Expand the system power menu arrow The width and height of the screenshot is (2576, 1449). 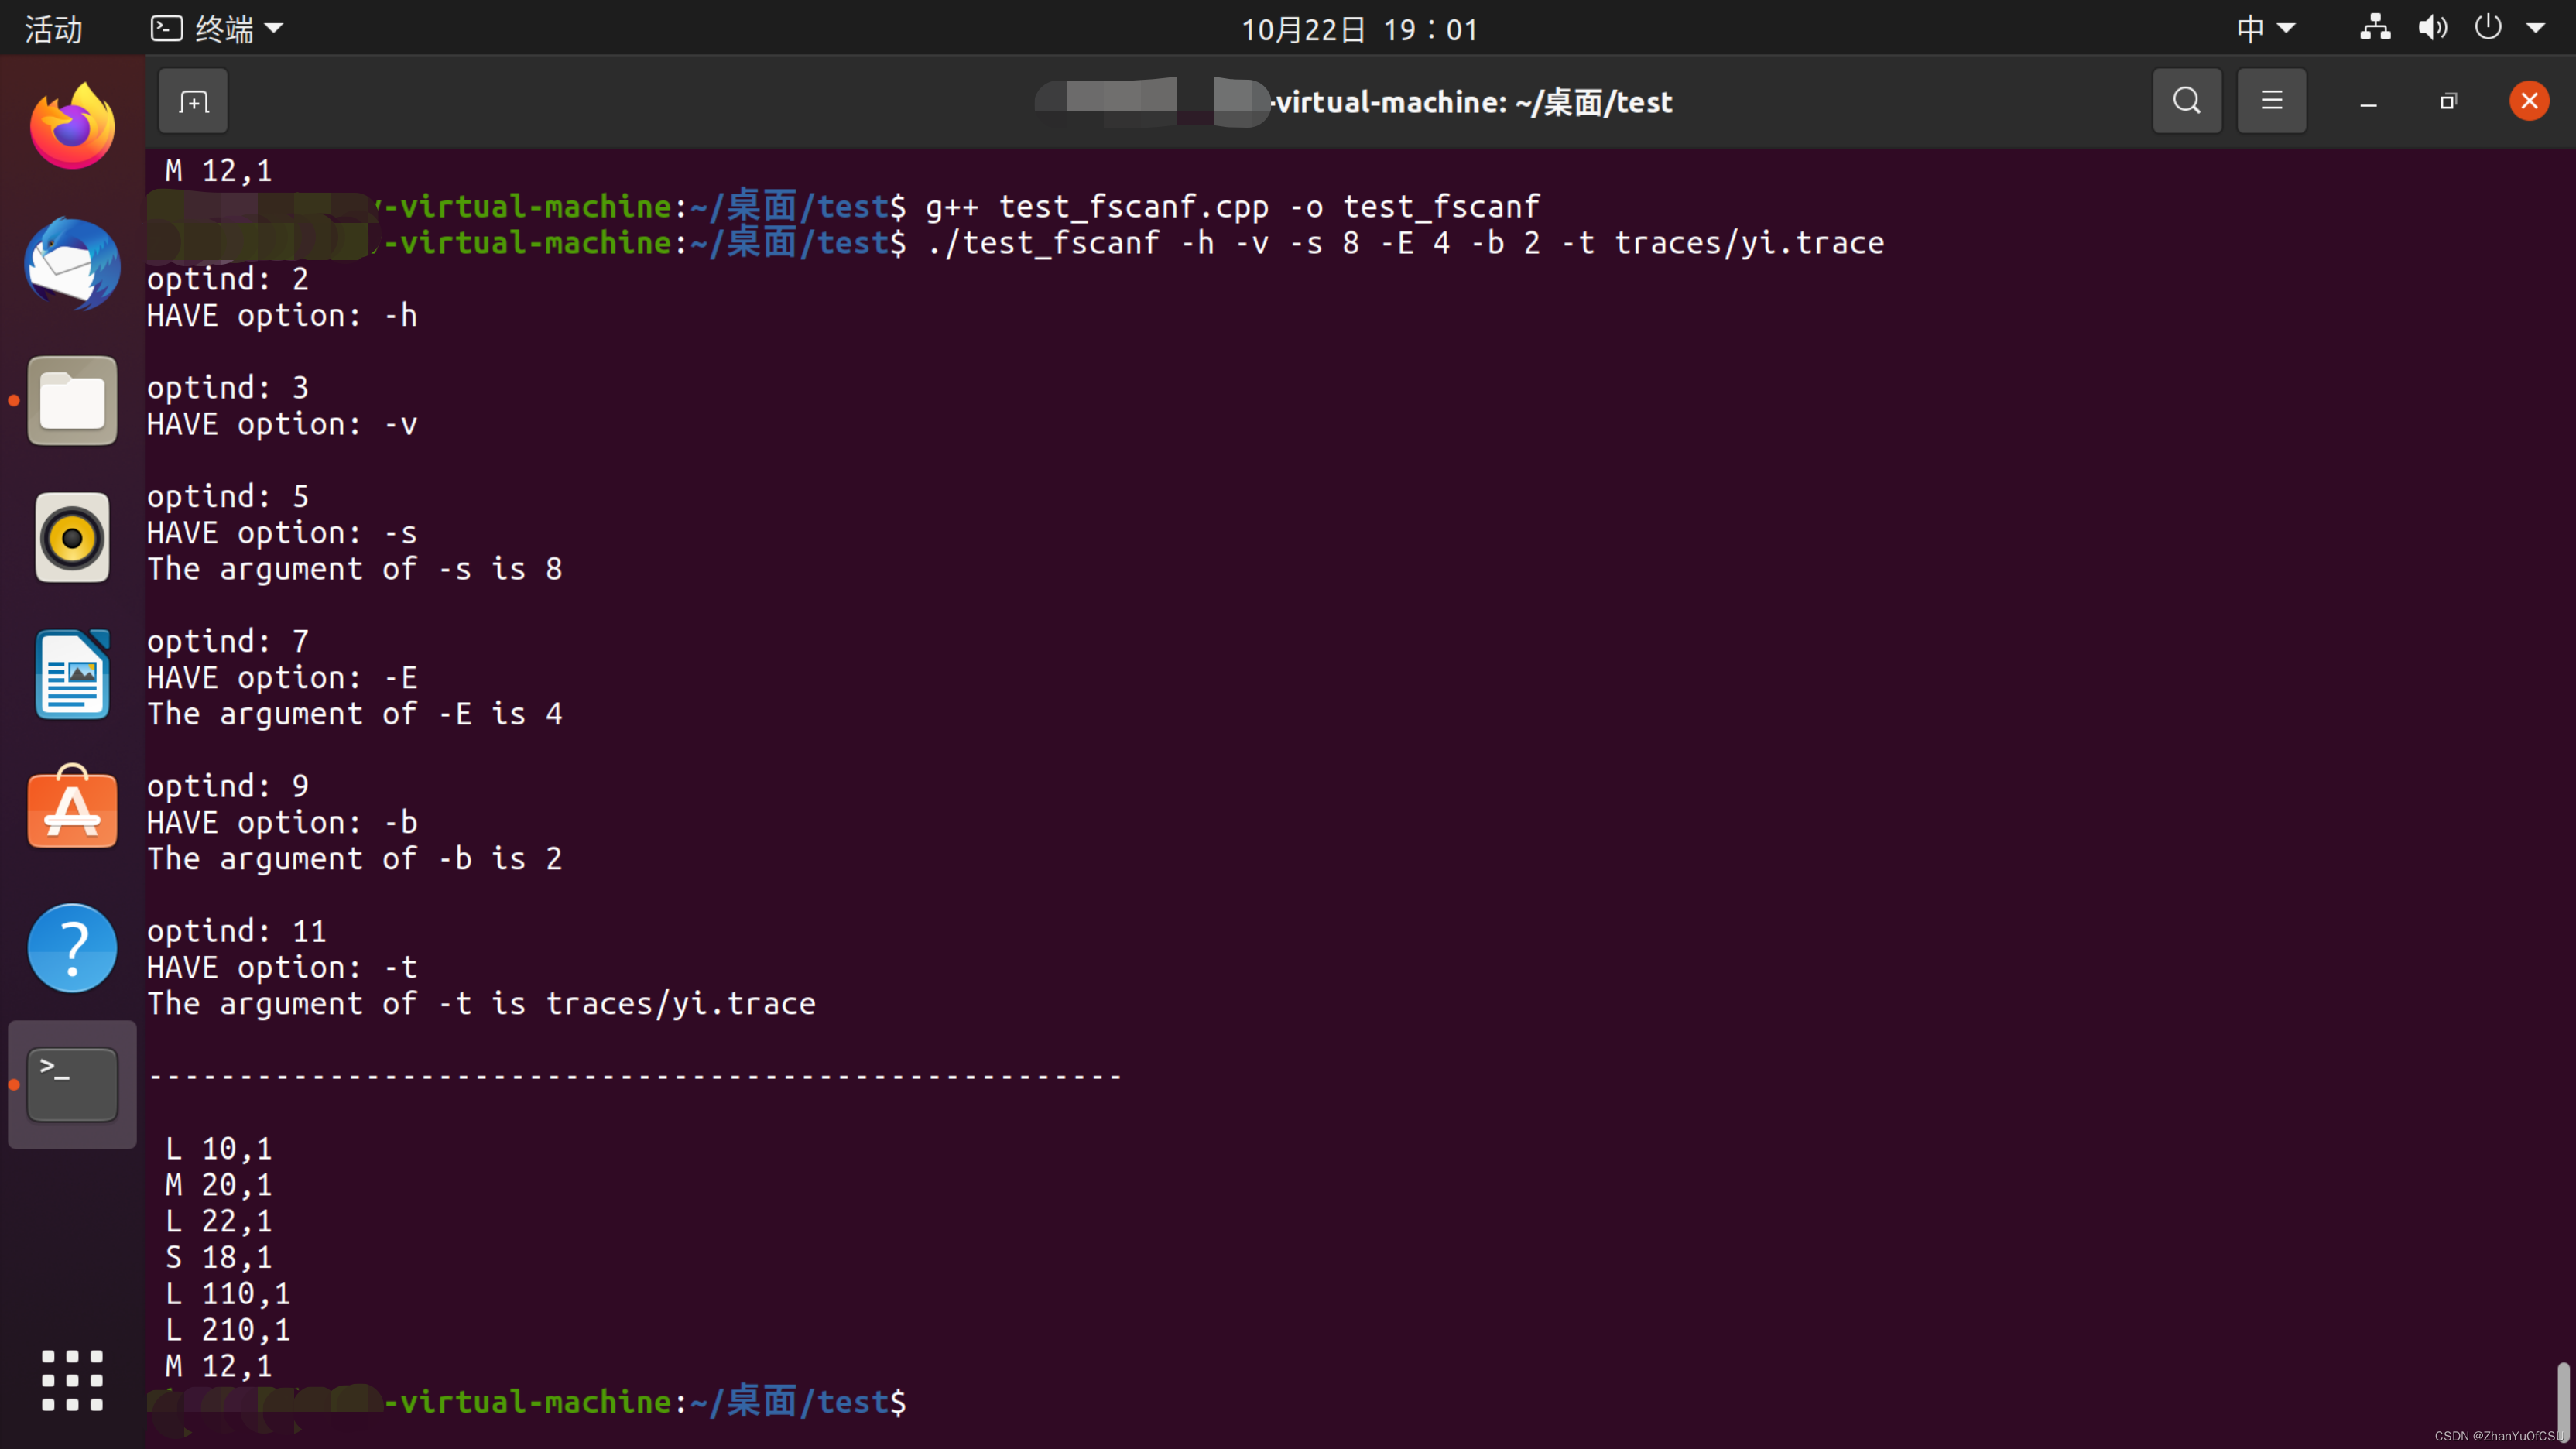pyautogui.click(x=2535, y=29)
